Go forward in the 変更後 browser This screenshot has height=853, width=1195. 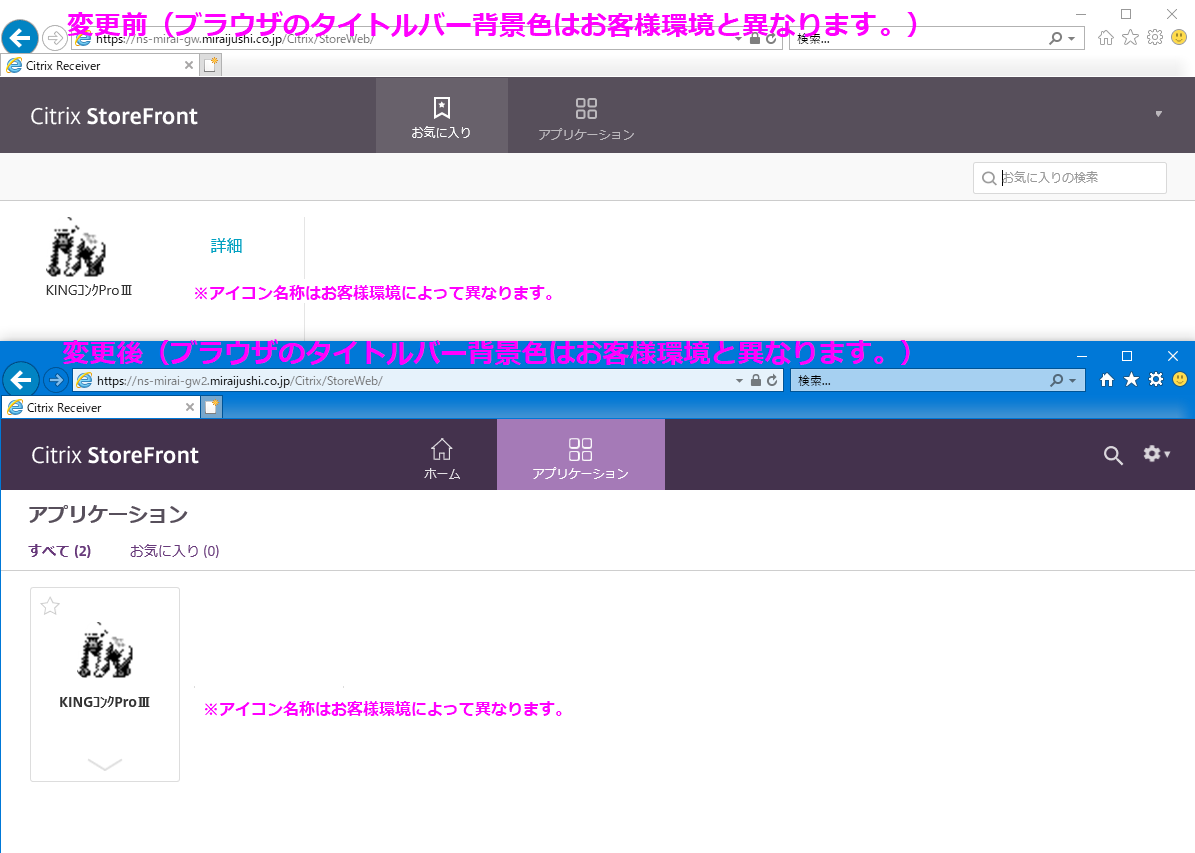[56, 380]
